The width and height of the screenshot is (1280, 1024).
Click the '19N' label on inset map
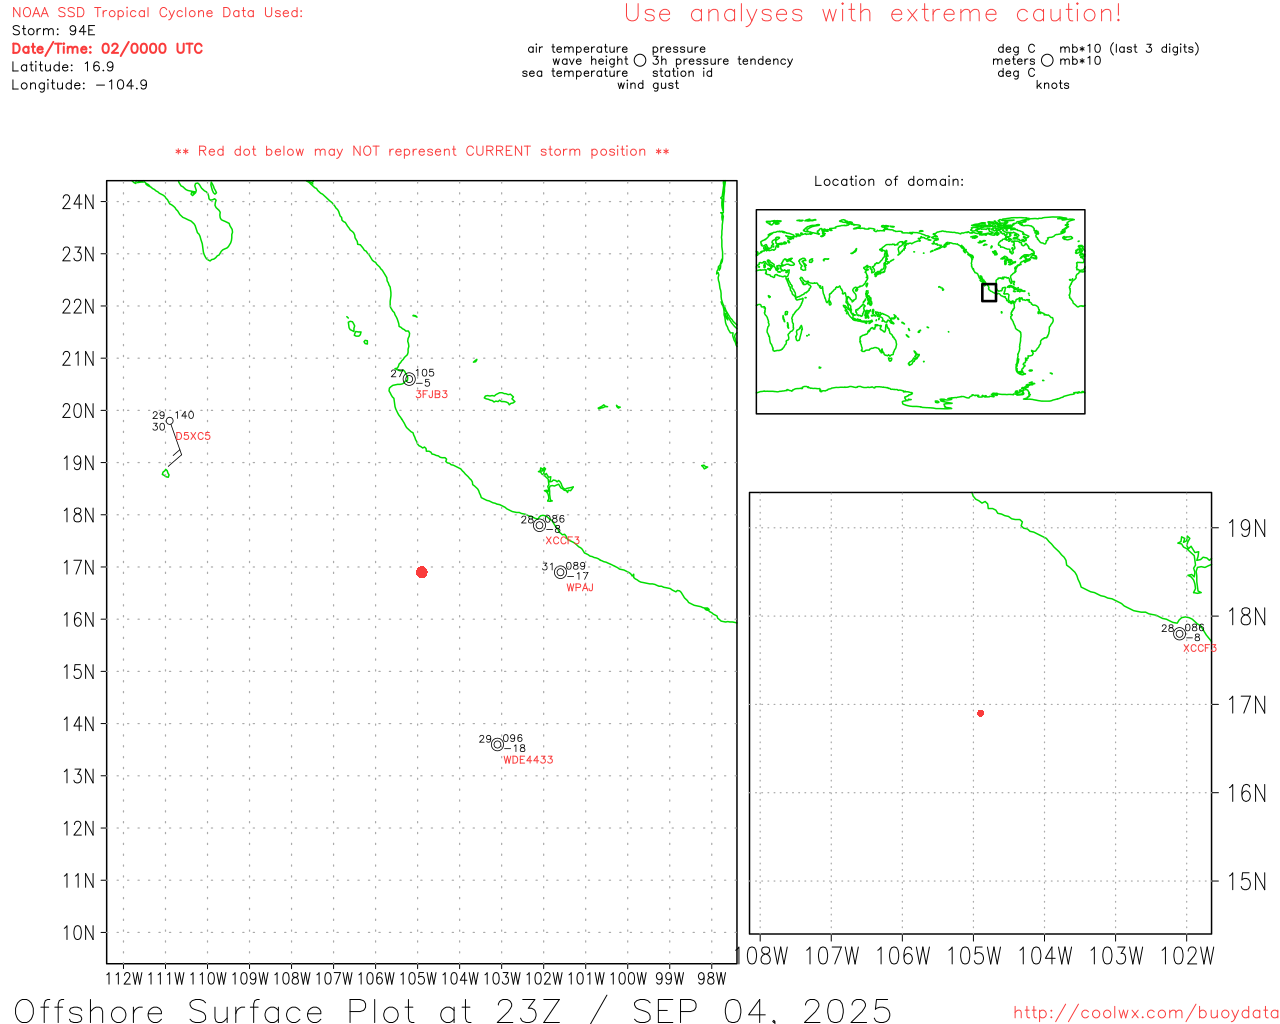click(1247, 529)
